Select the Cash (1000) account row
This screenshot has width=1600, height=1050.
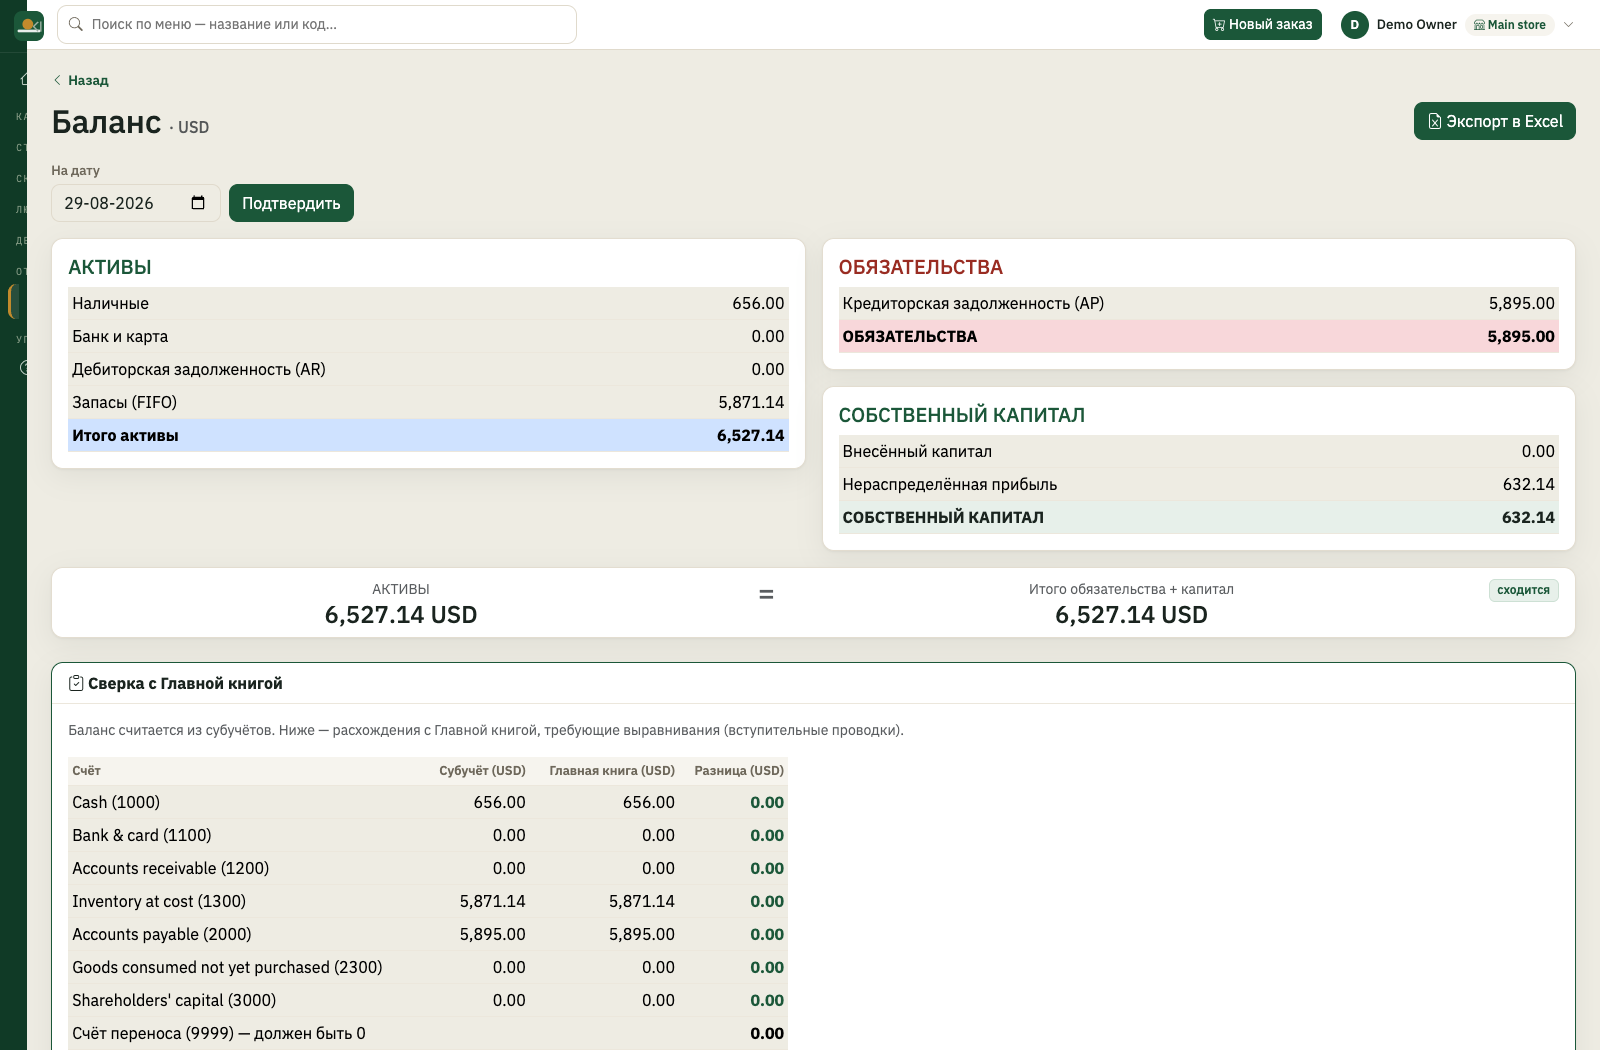click(428, 802)
